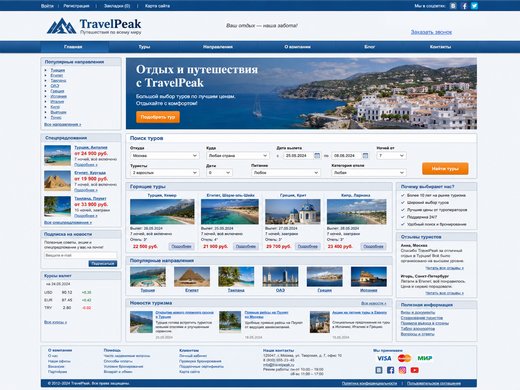Open Все новости link in tourism news
This screenshot has height=390, width=520.
click(374, 303)
